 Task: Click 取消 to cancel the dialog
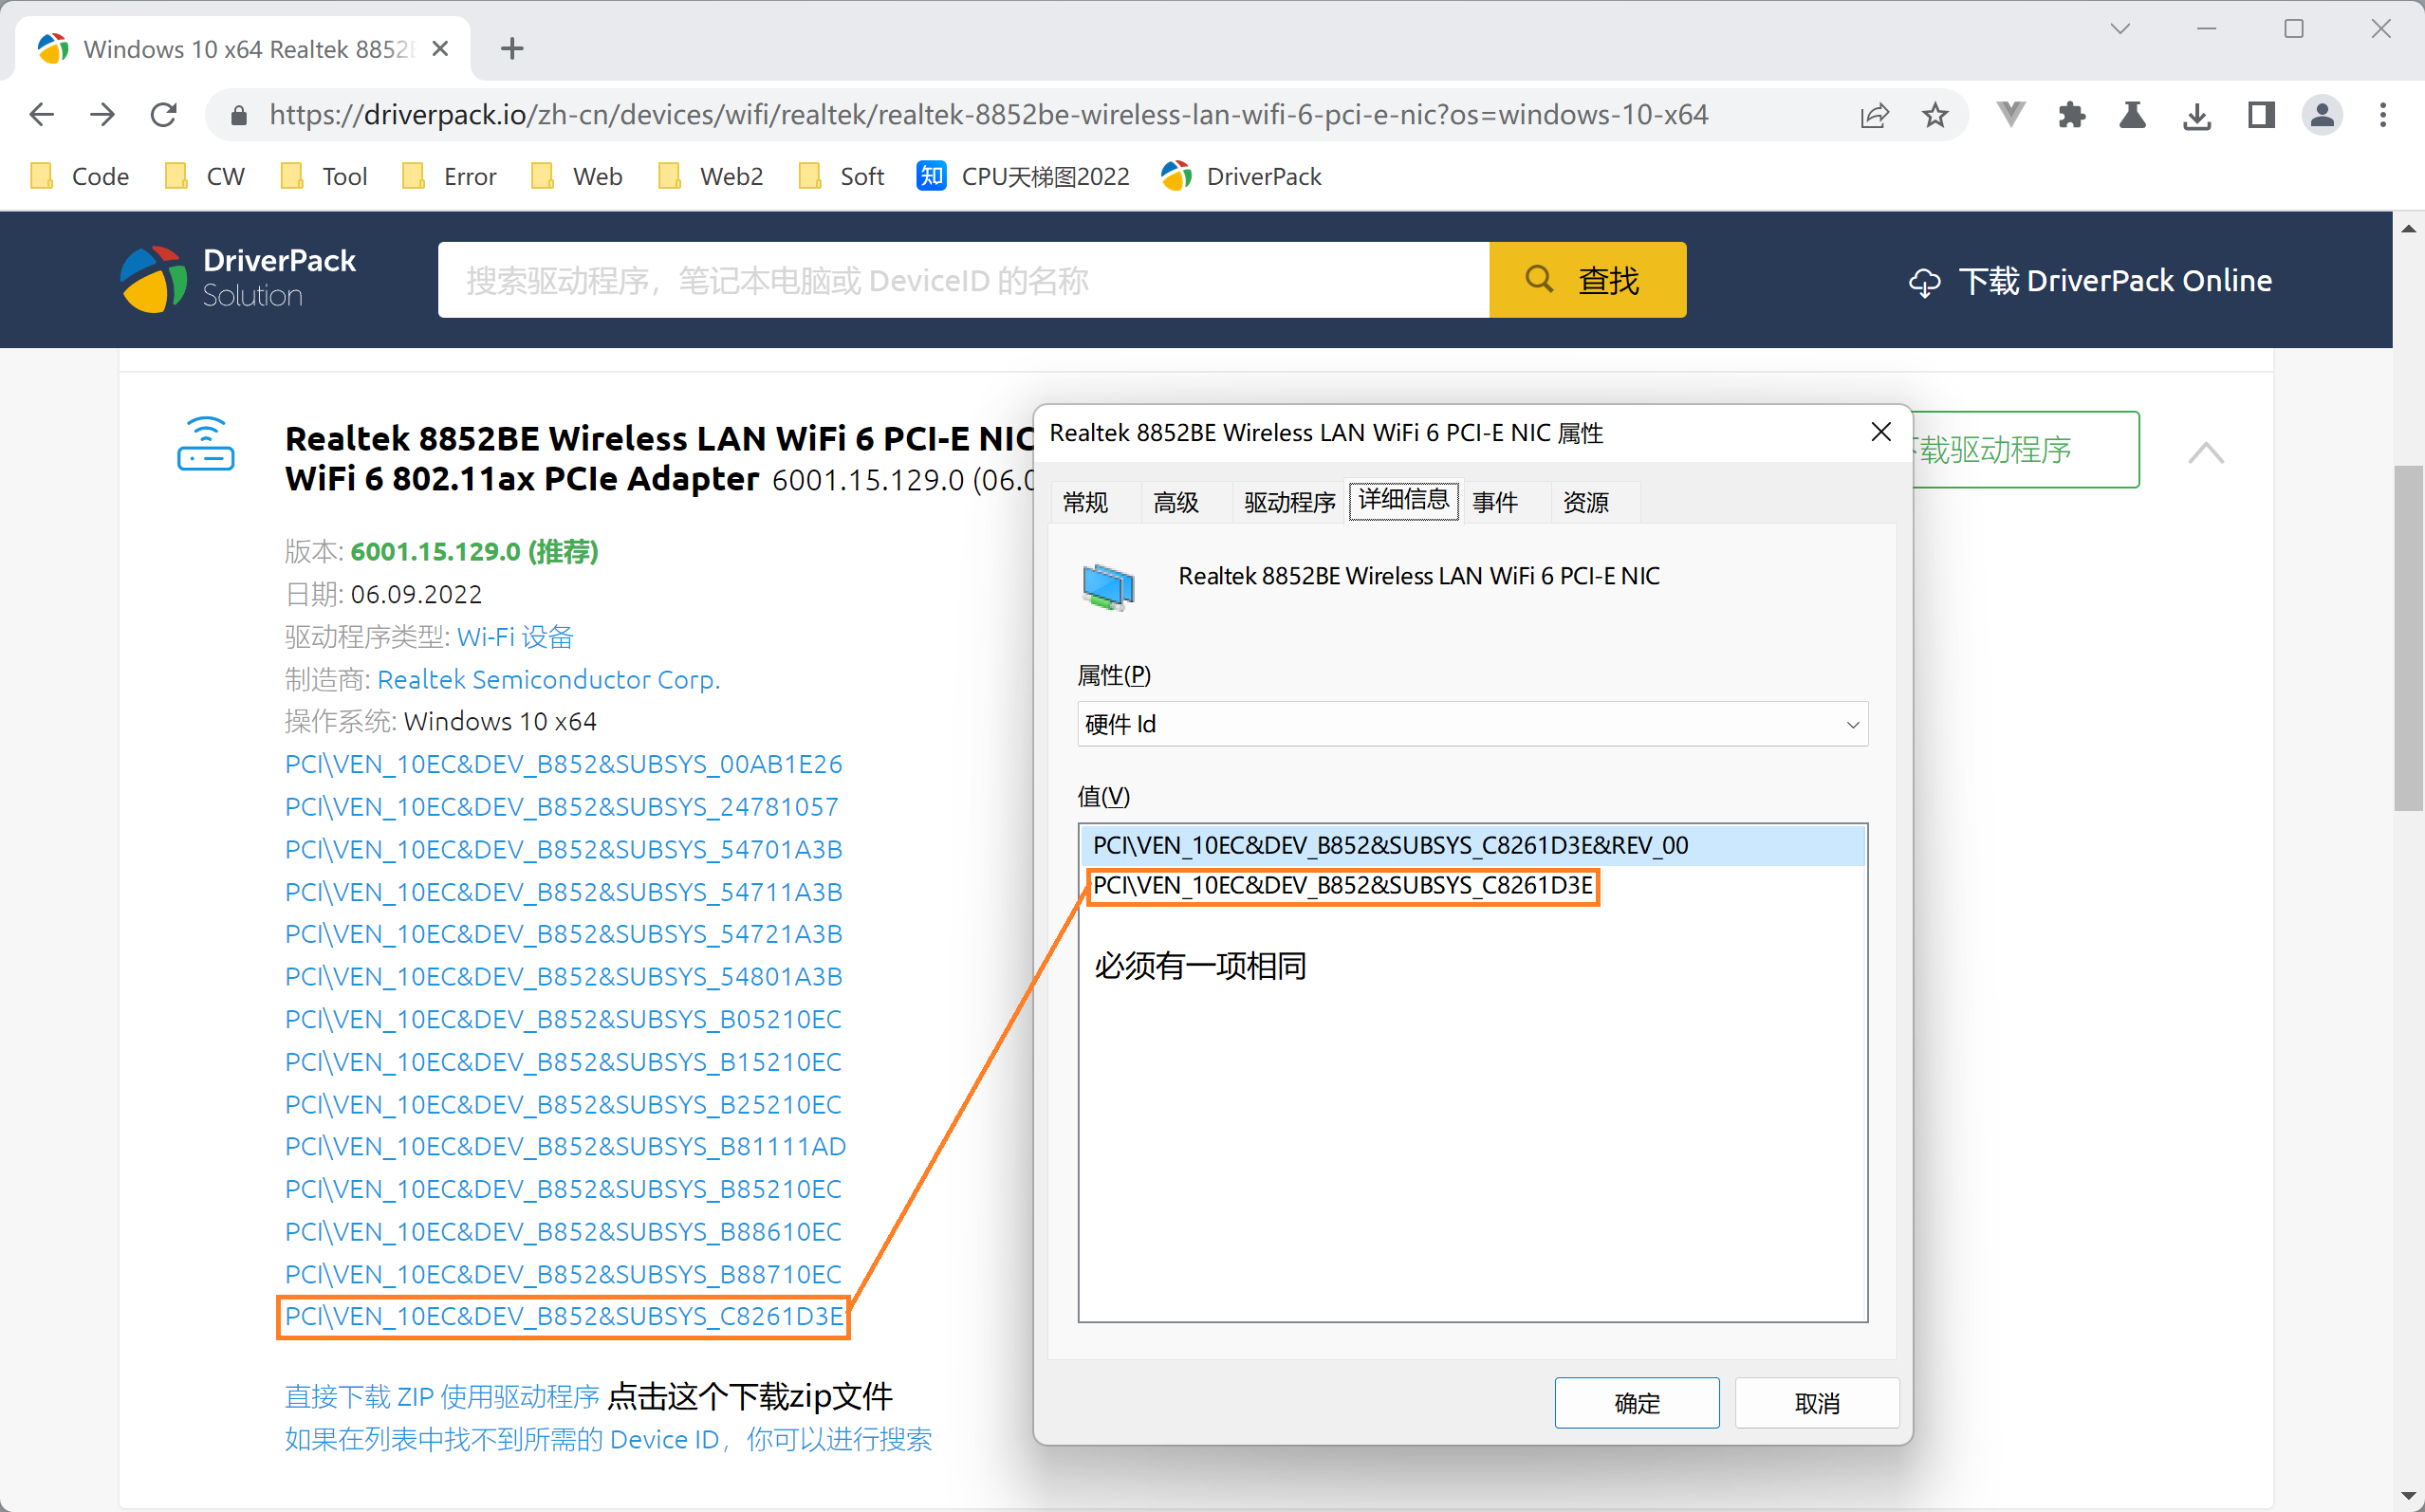coord(1817,1403)
